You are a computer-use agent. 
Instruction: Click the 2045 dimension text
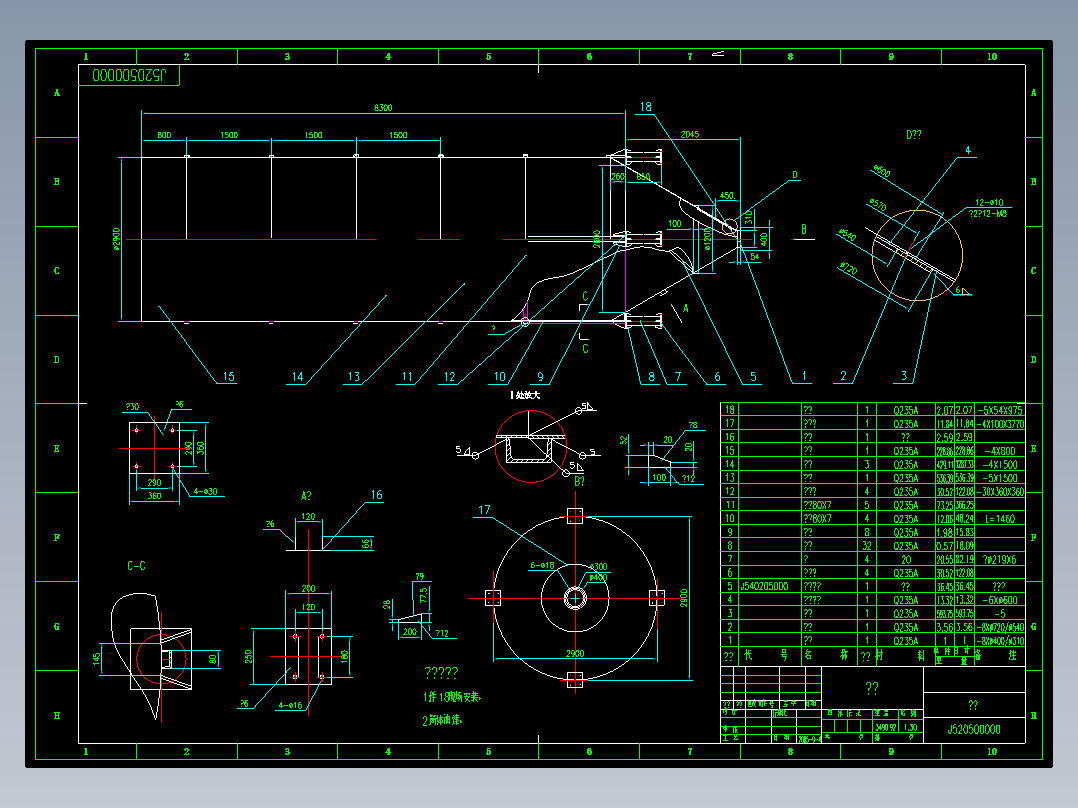point(690,134)
